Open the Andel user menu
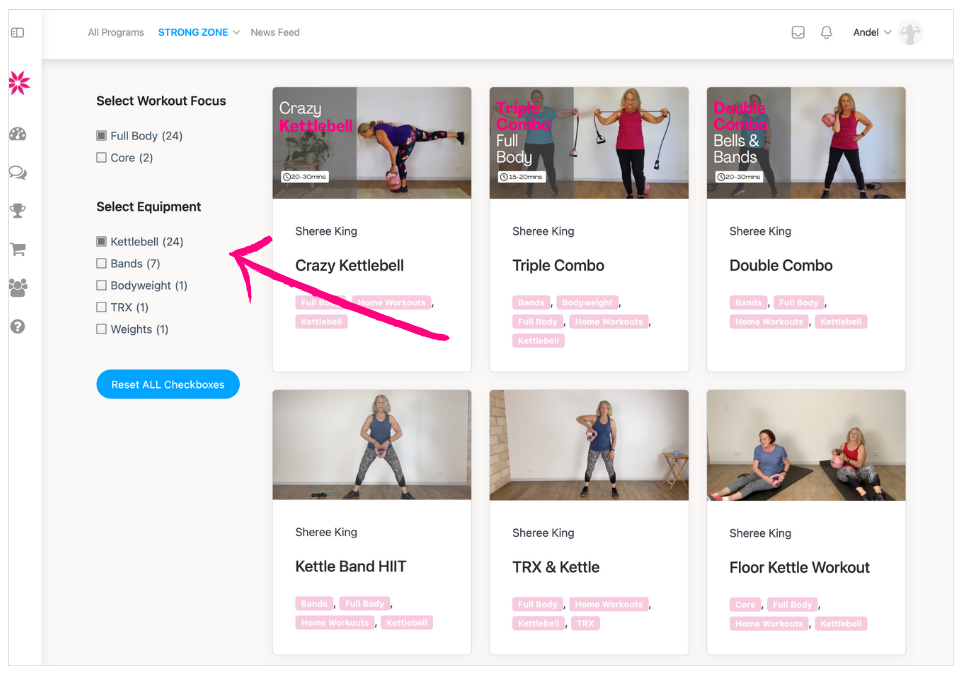This screenshot has width=965, height=678. pos(872,33)
